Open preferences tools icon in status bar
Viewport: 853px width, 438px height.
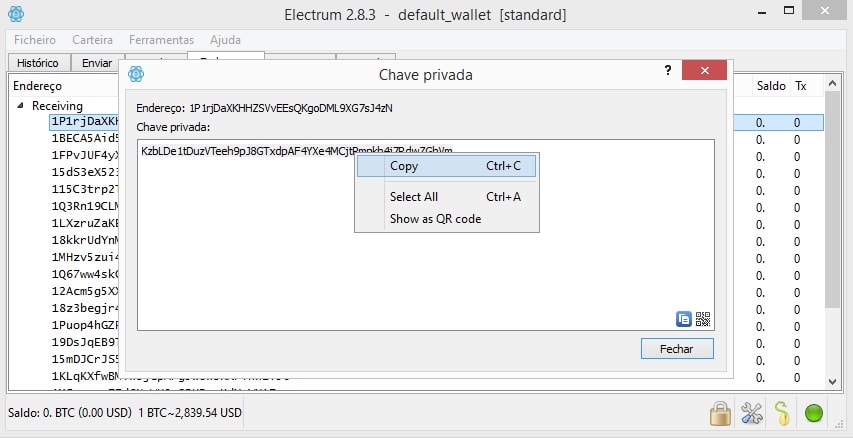752,414
